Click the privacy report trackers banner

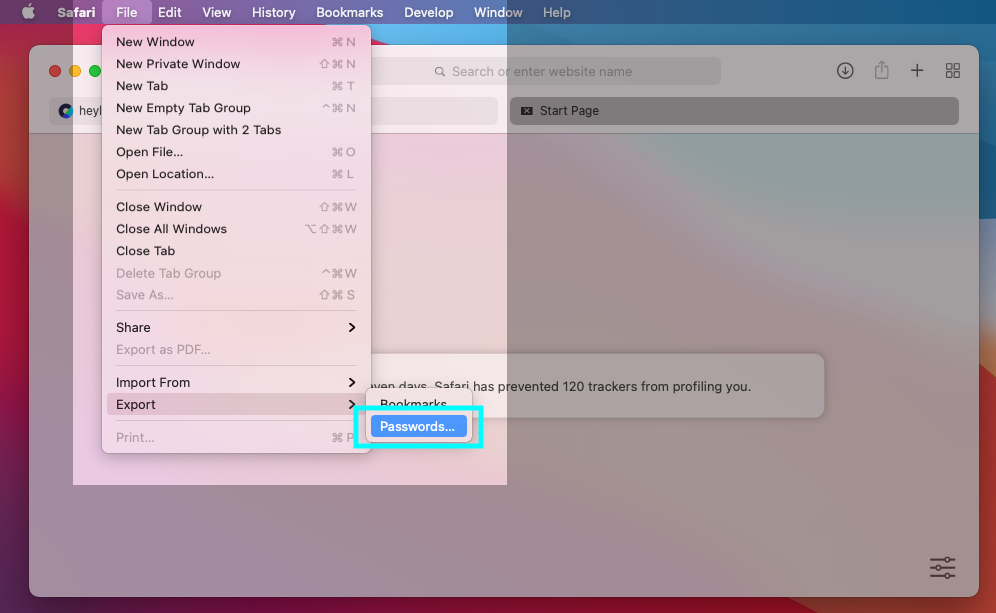coord(596,386)
